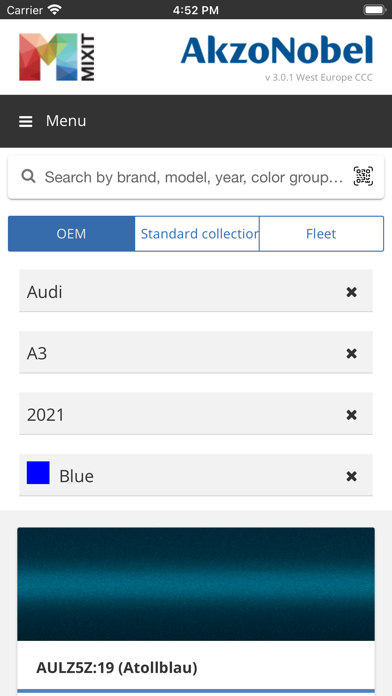Screen dimensions: 392x696
Task: Switch to the Fleet tab
Action: pos(321,233)
